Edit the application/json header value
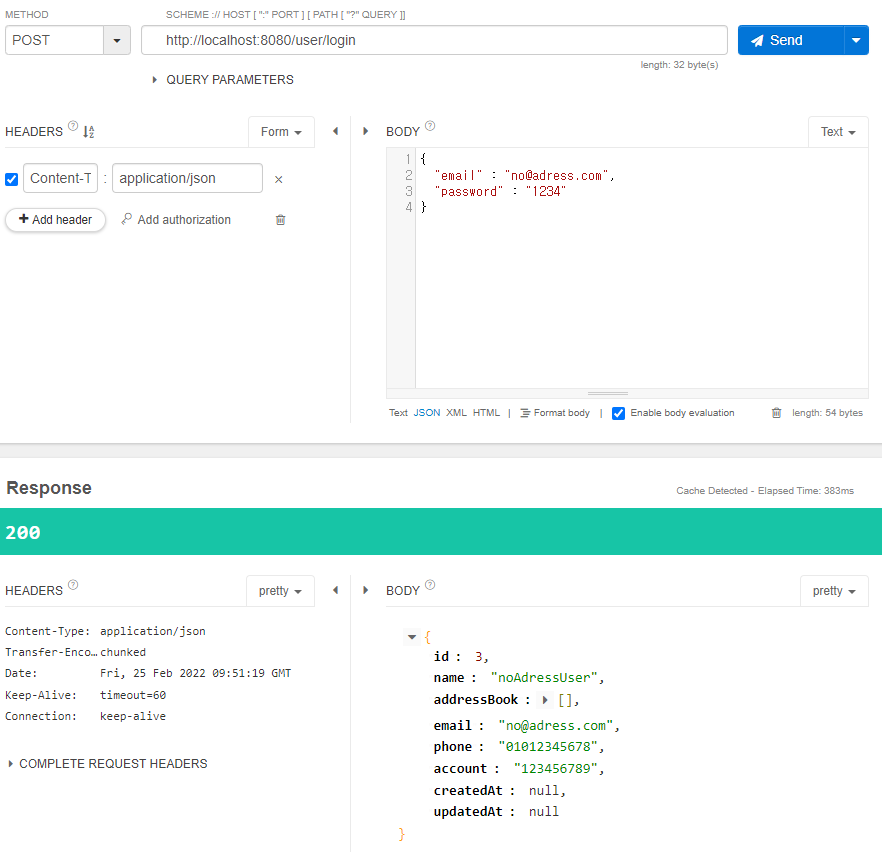 (187, 178)
